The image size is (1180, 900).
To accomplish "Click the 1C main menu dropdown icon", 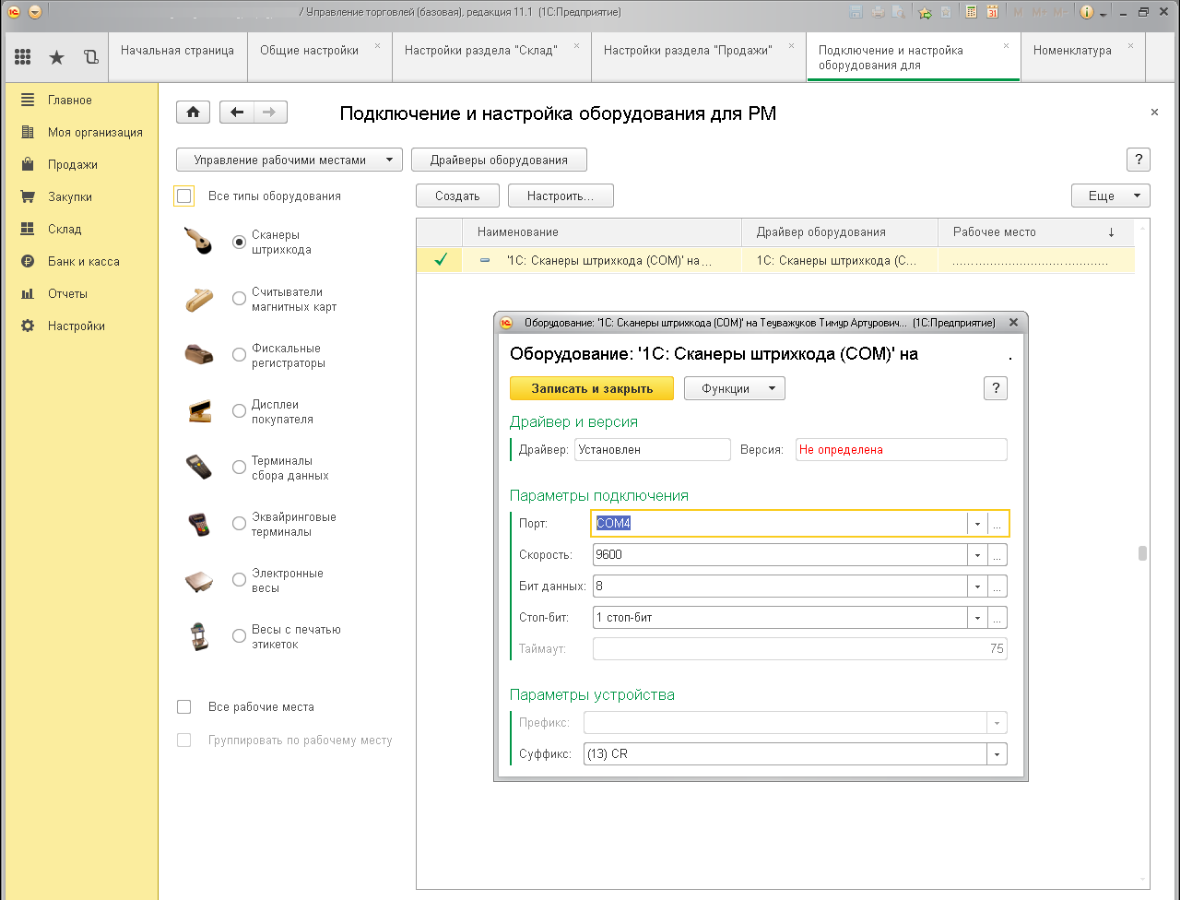I will [35, 12].
